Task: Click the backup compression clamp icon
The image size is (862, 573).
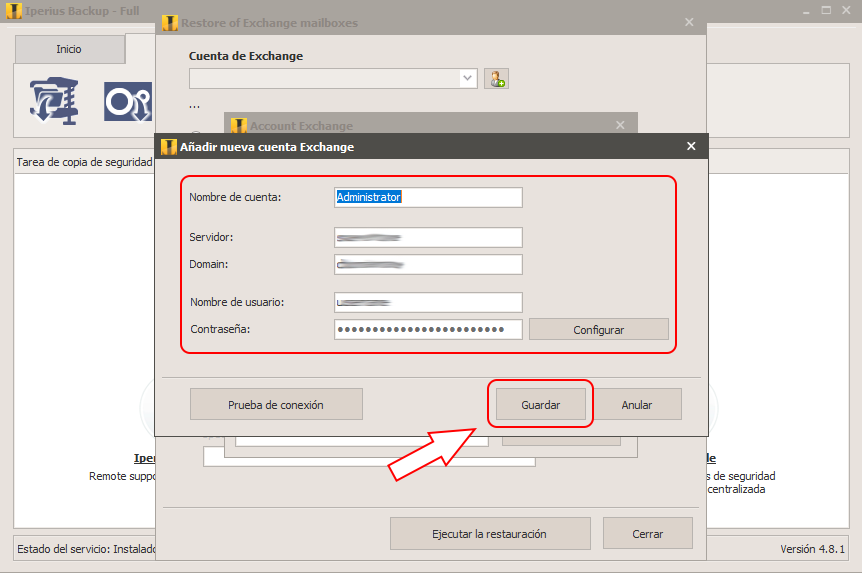Action: point(54,101)
